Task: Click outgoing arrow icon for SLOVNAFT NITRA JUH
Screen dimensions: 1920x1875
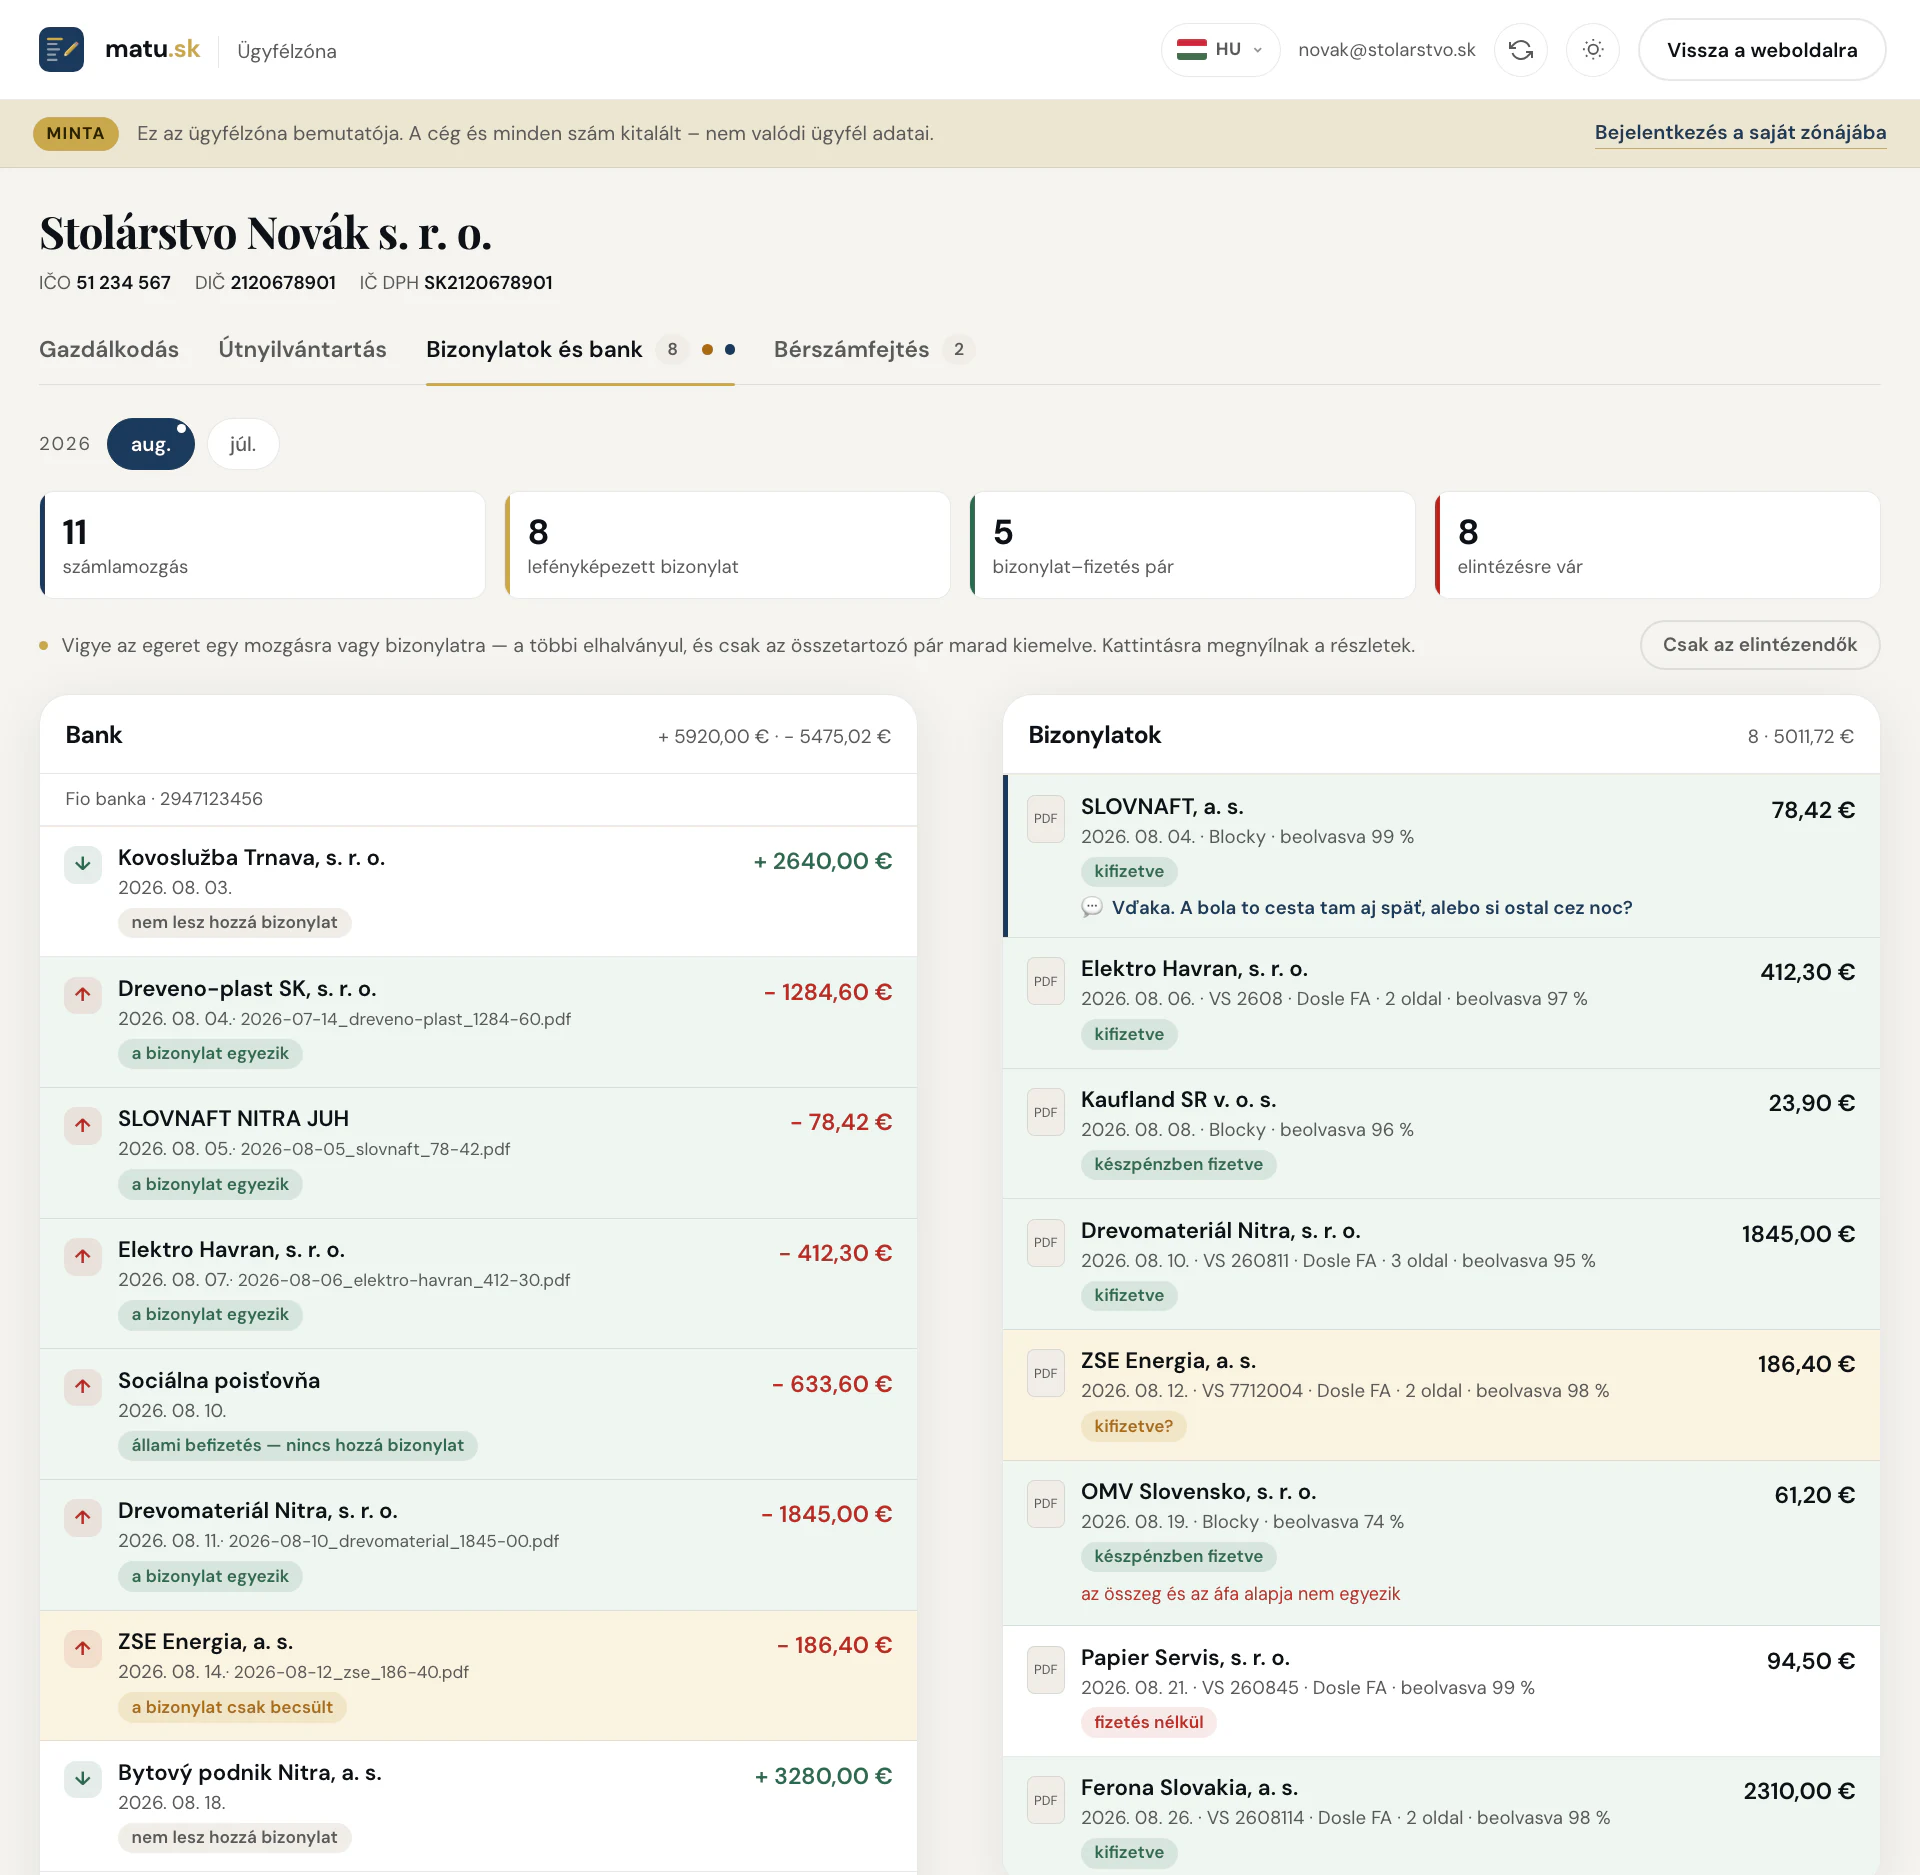Action: (83, 1125)
